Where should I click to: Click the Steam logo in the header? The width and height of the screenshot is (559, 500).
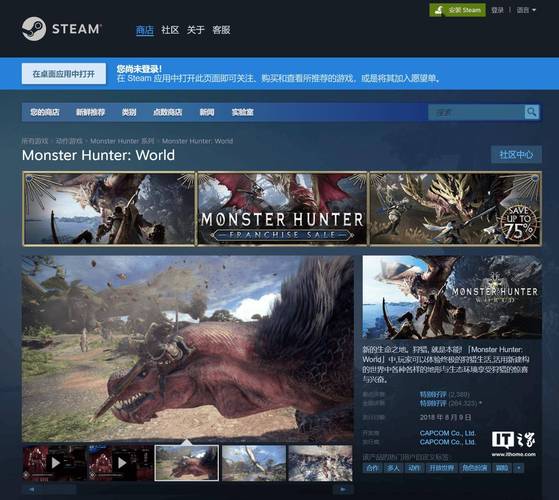pos(61,29)
